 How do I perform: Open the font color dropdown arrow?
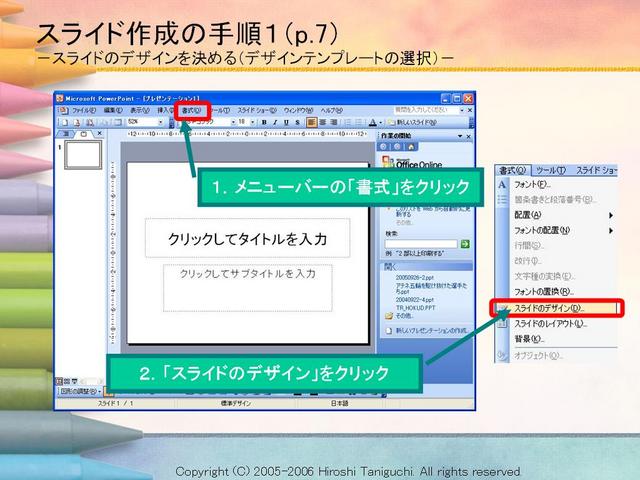[380, 122]
